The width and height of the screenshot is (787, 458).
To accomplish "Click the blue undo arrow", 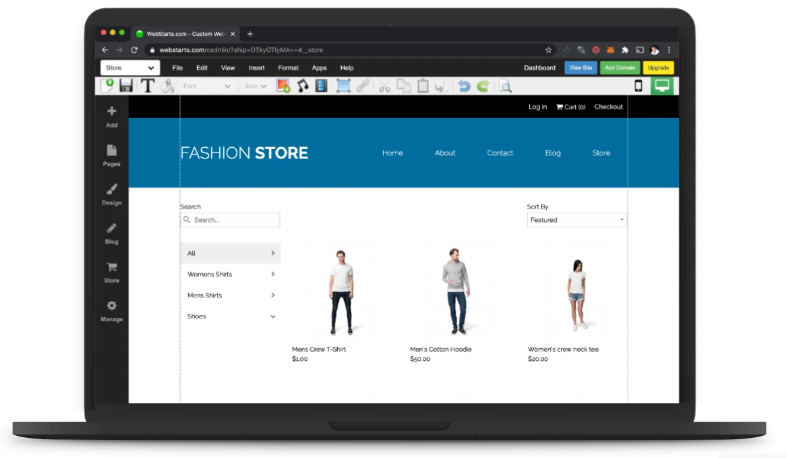I will tap(464, 86).
